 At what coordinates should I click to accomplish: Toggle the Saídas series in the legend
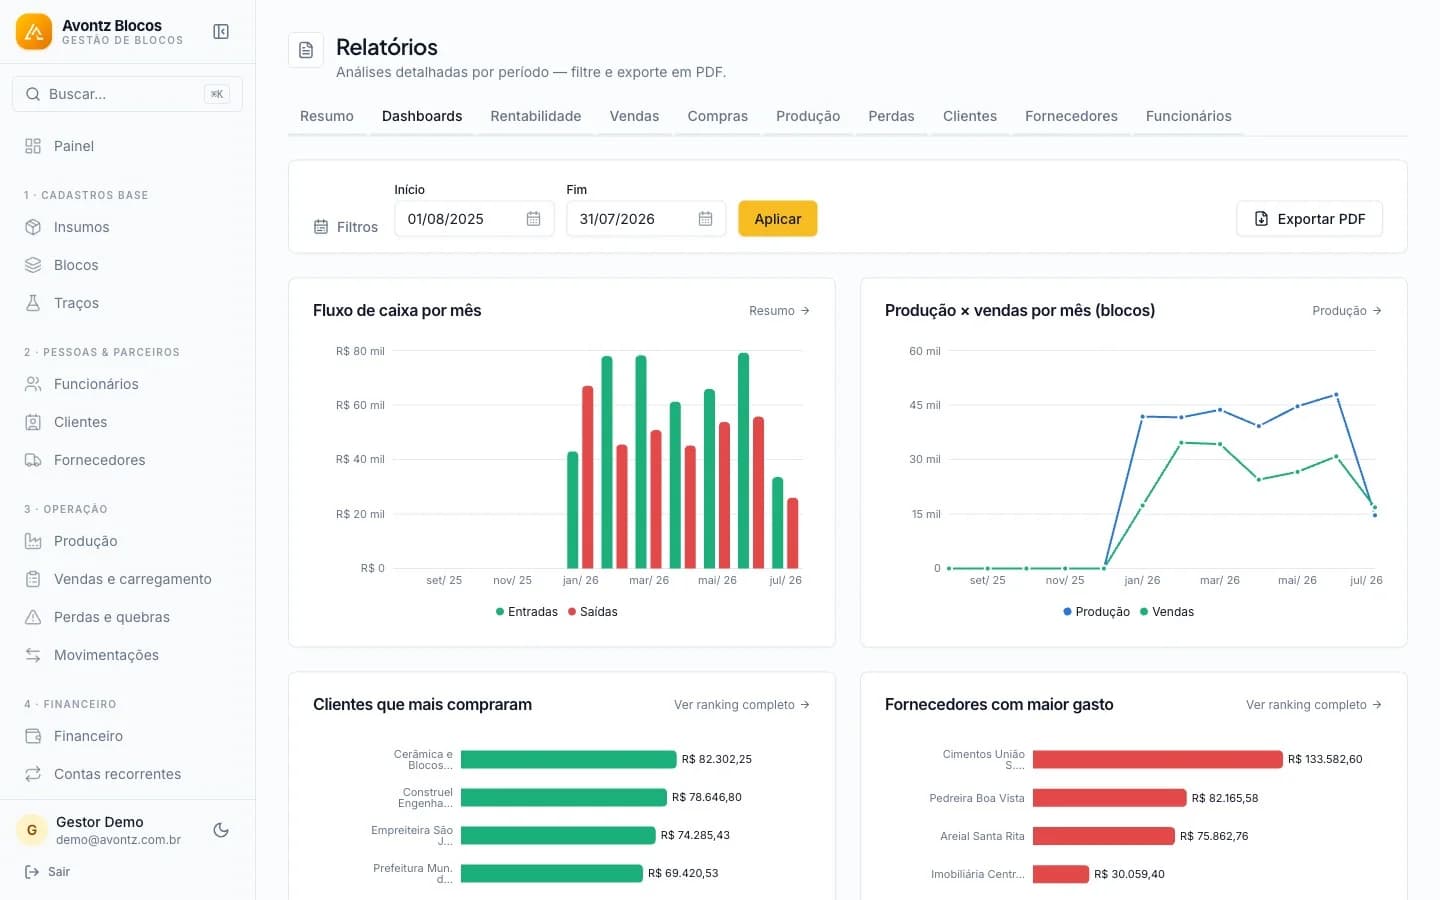[593, 612]
